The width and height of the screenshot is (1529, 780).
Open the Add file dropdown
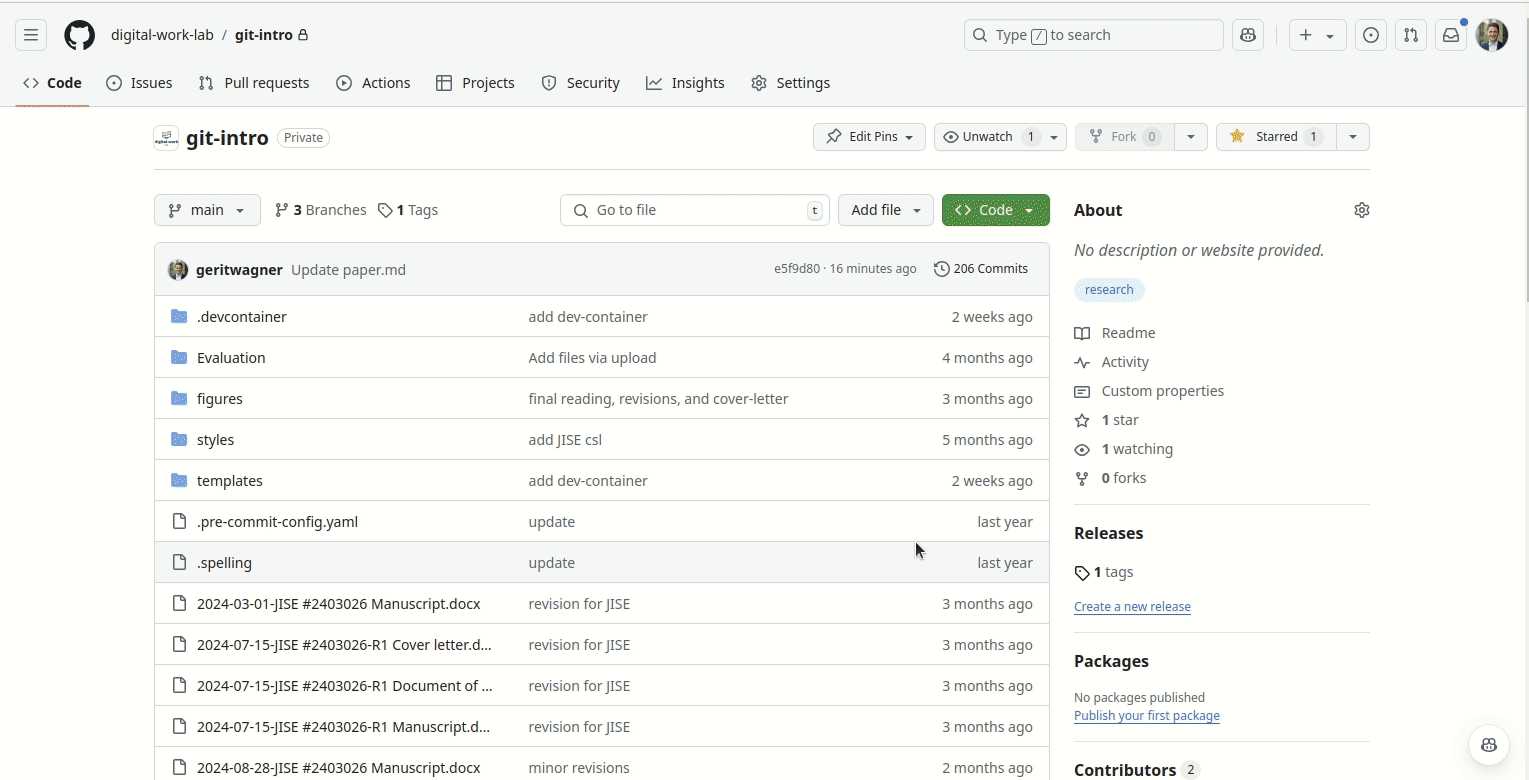886,210
